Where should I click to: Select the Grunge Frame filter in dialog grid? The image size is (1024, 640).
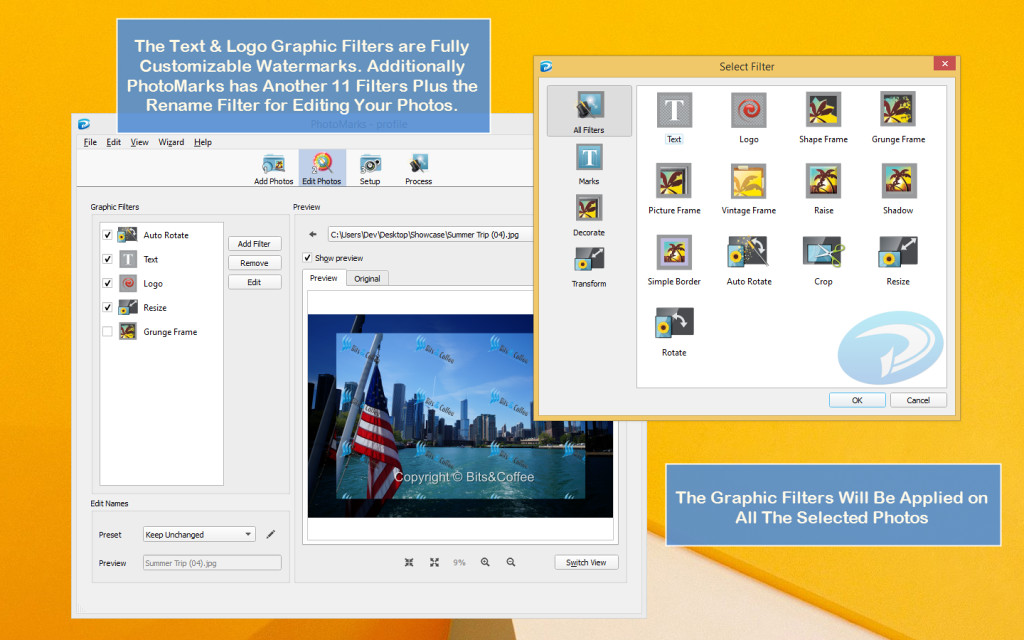tap(898, 118)
